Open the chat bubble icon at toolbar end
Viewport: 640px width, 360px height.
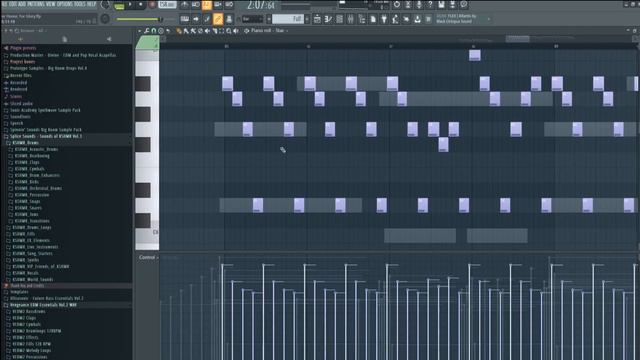[x=463, y=4]
